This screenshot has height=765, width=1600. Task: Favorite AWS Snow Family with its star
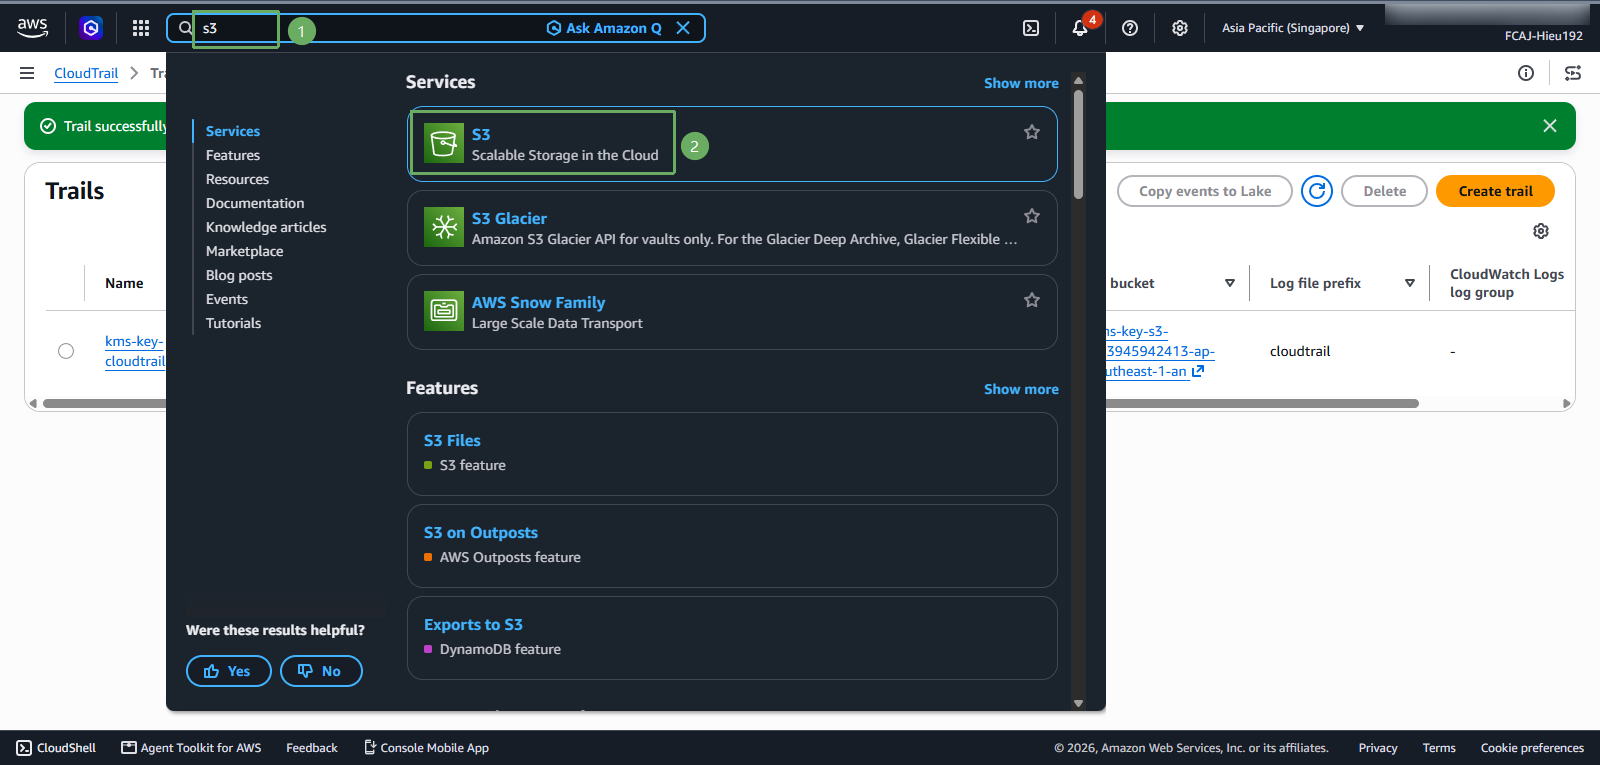point(1032,300)
